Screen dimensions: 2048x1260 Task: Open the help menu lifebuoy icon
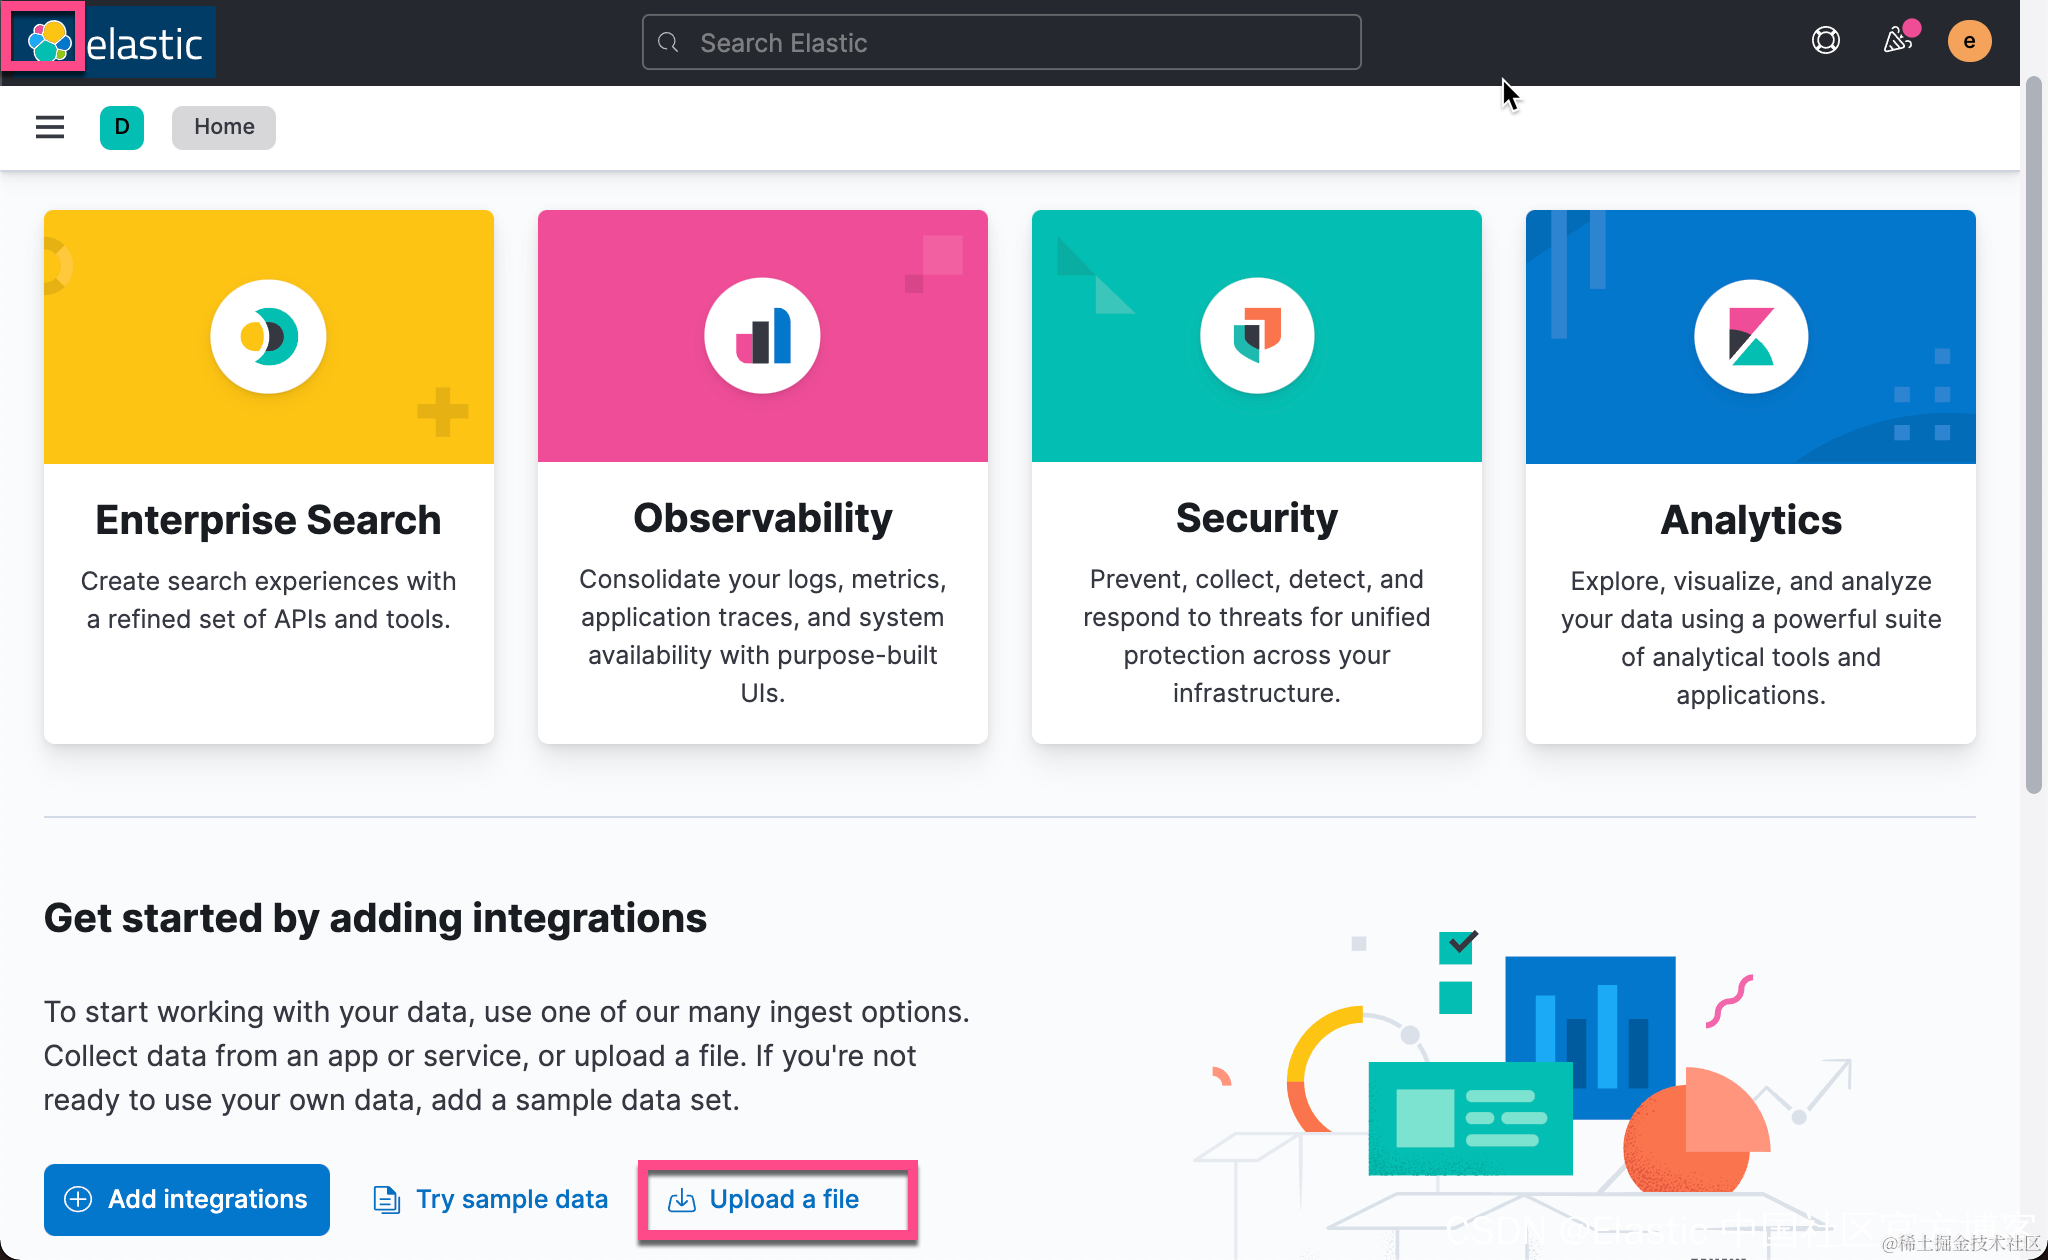[x=1825, y=41]
